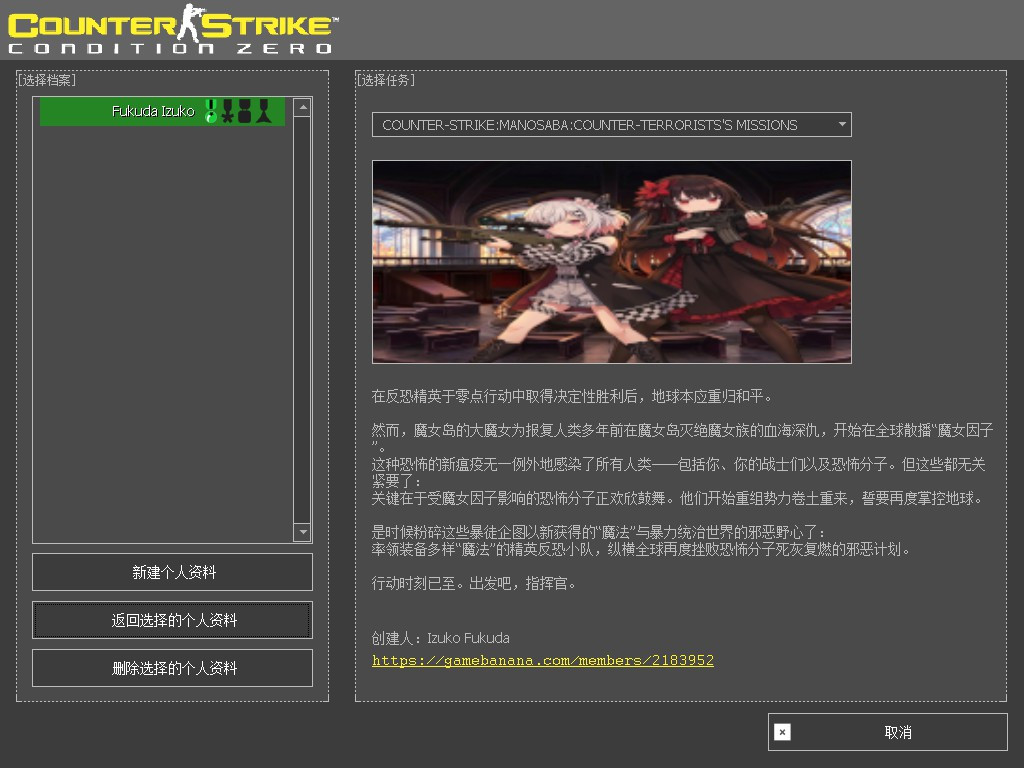Click the 新建个人资料 button
The height and width of the screenshot is (768, 1024).
click(x=172, y=572)
